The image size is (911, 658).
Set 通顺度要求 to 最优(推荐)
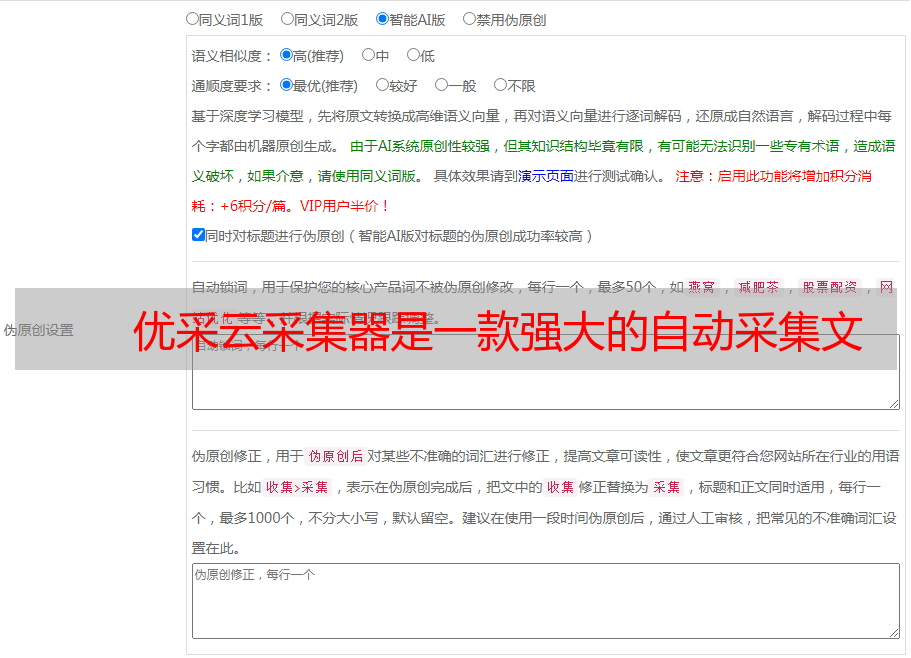(x=286, y=85)
